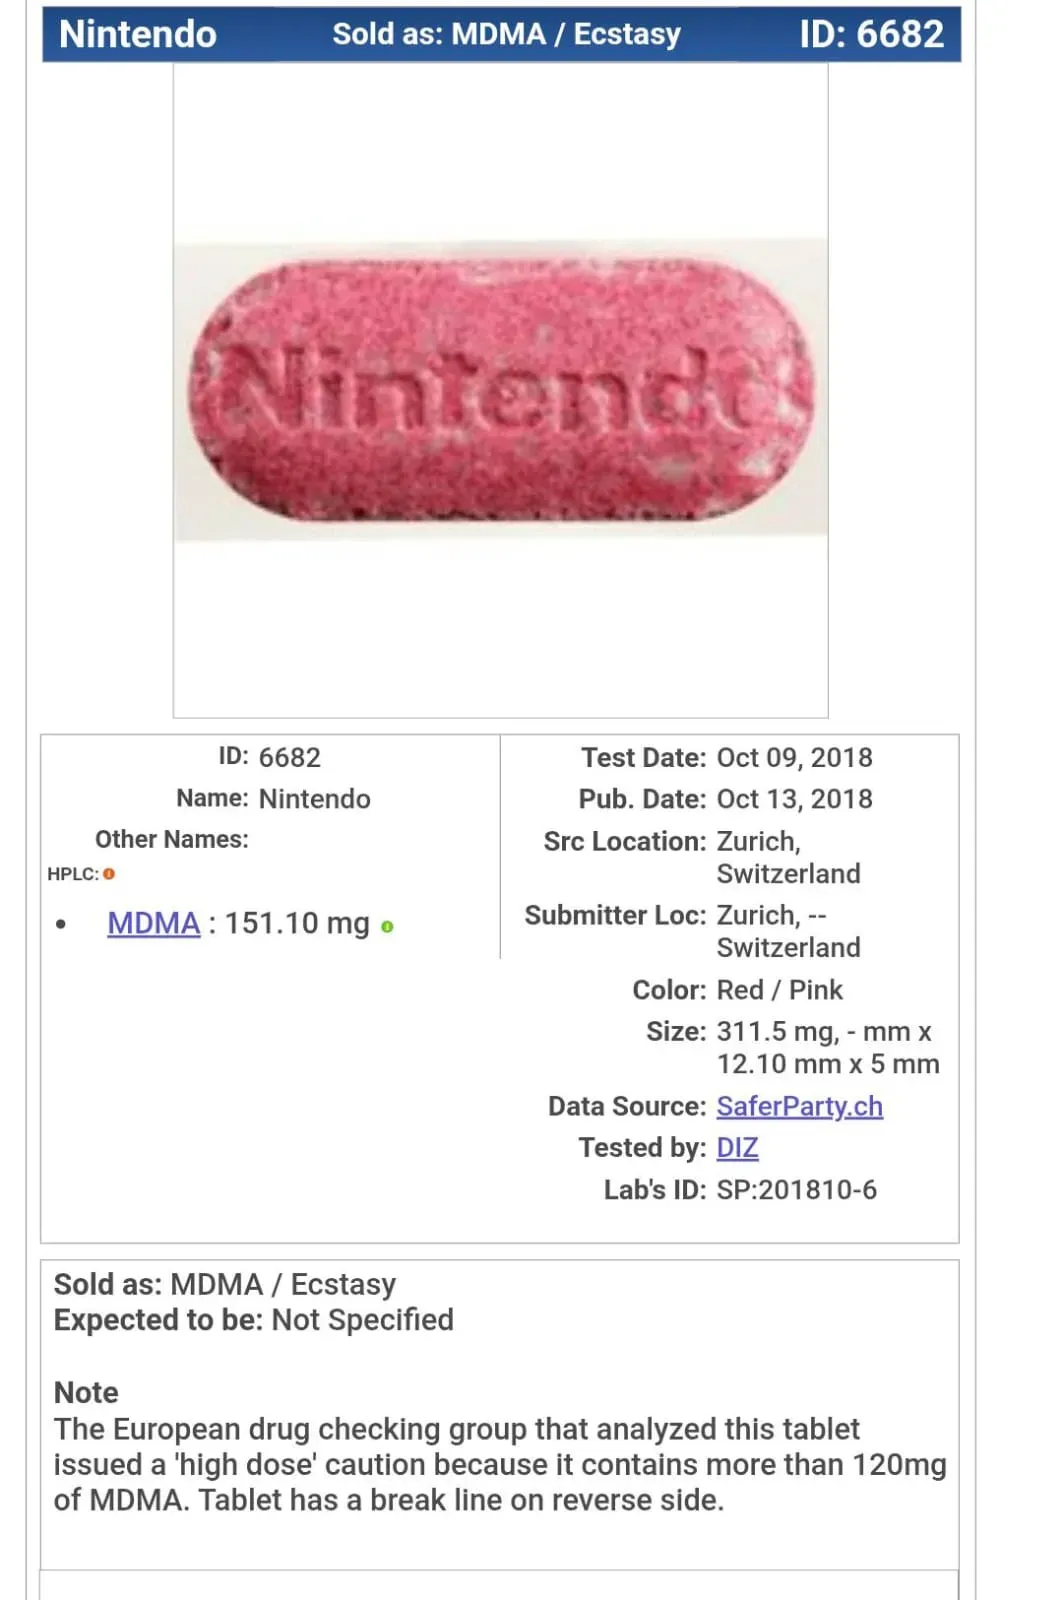Click the Note heading
Image resolution: width=1063 pixels, height=1600 pixels.
point(86,1392)
